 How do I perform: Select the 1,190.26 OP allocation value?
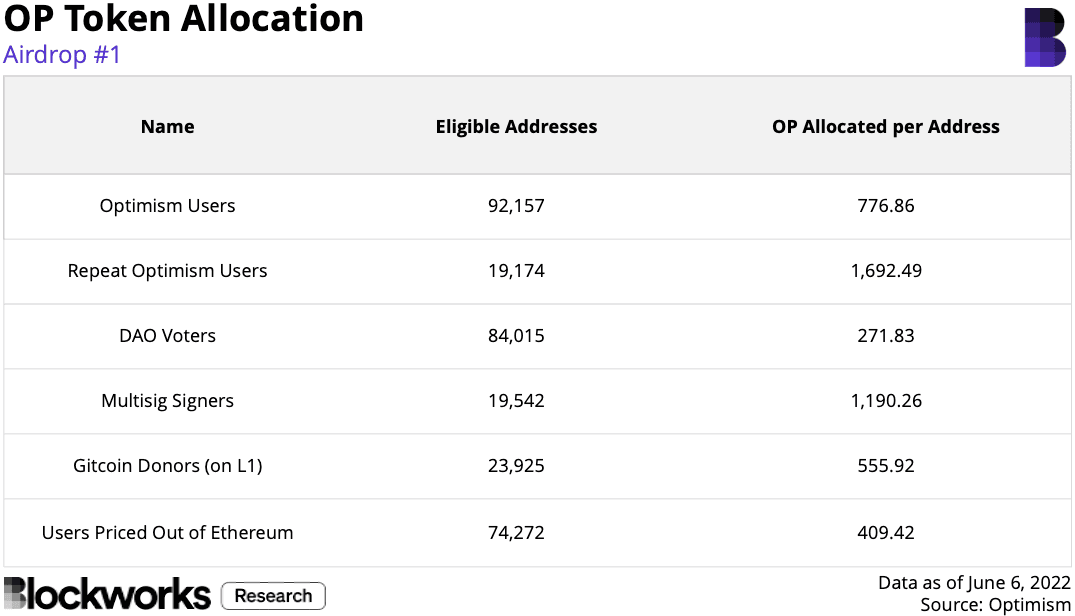(x=886, y=401)
